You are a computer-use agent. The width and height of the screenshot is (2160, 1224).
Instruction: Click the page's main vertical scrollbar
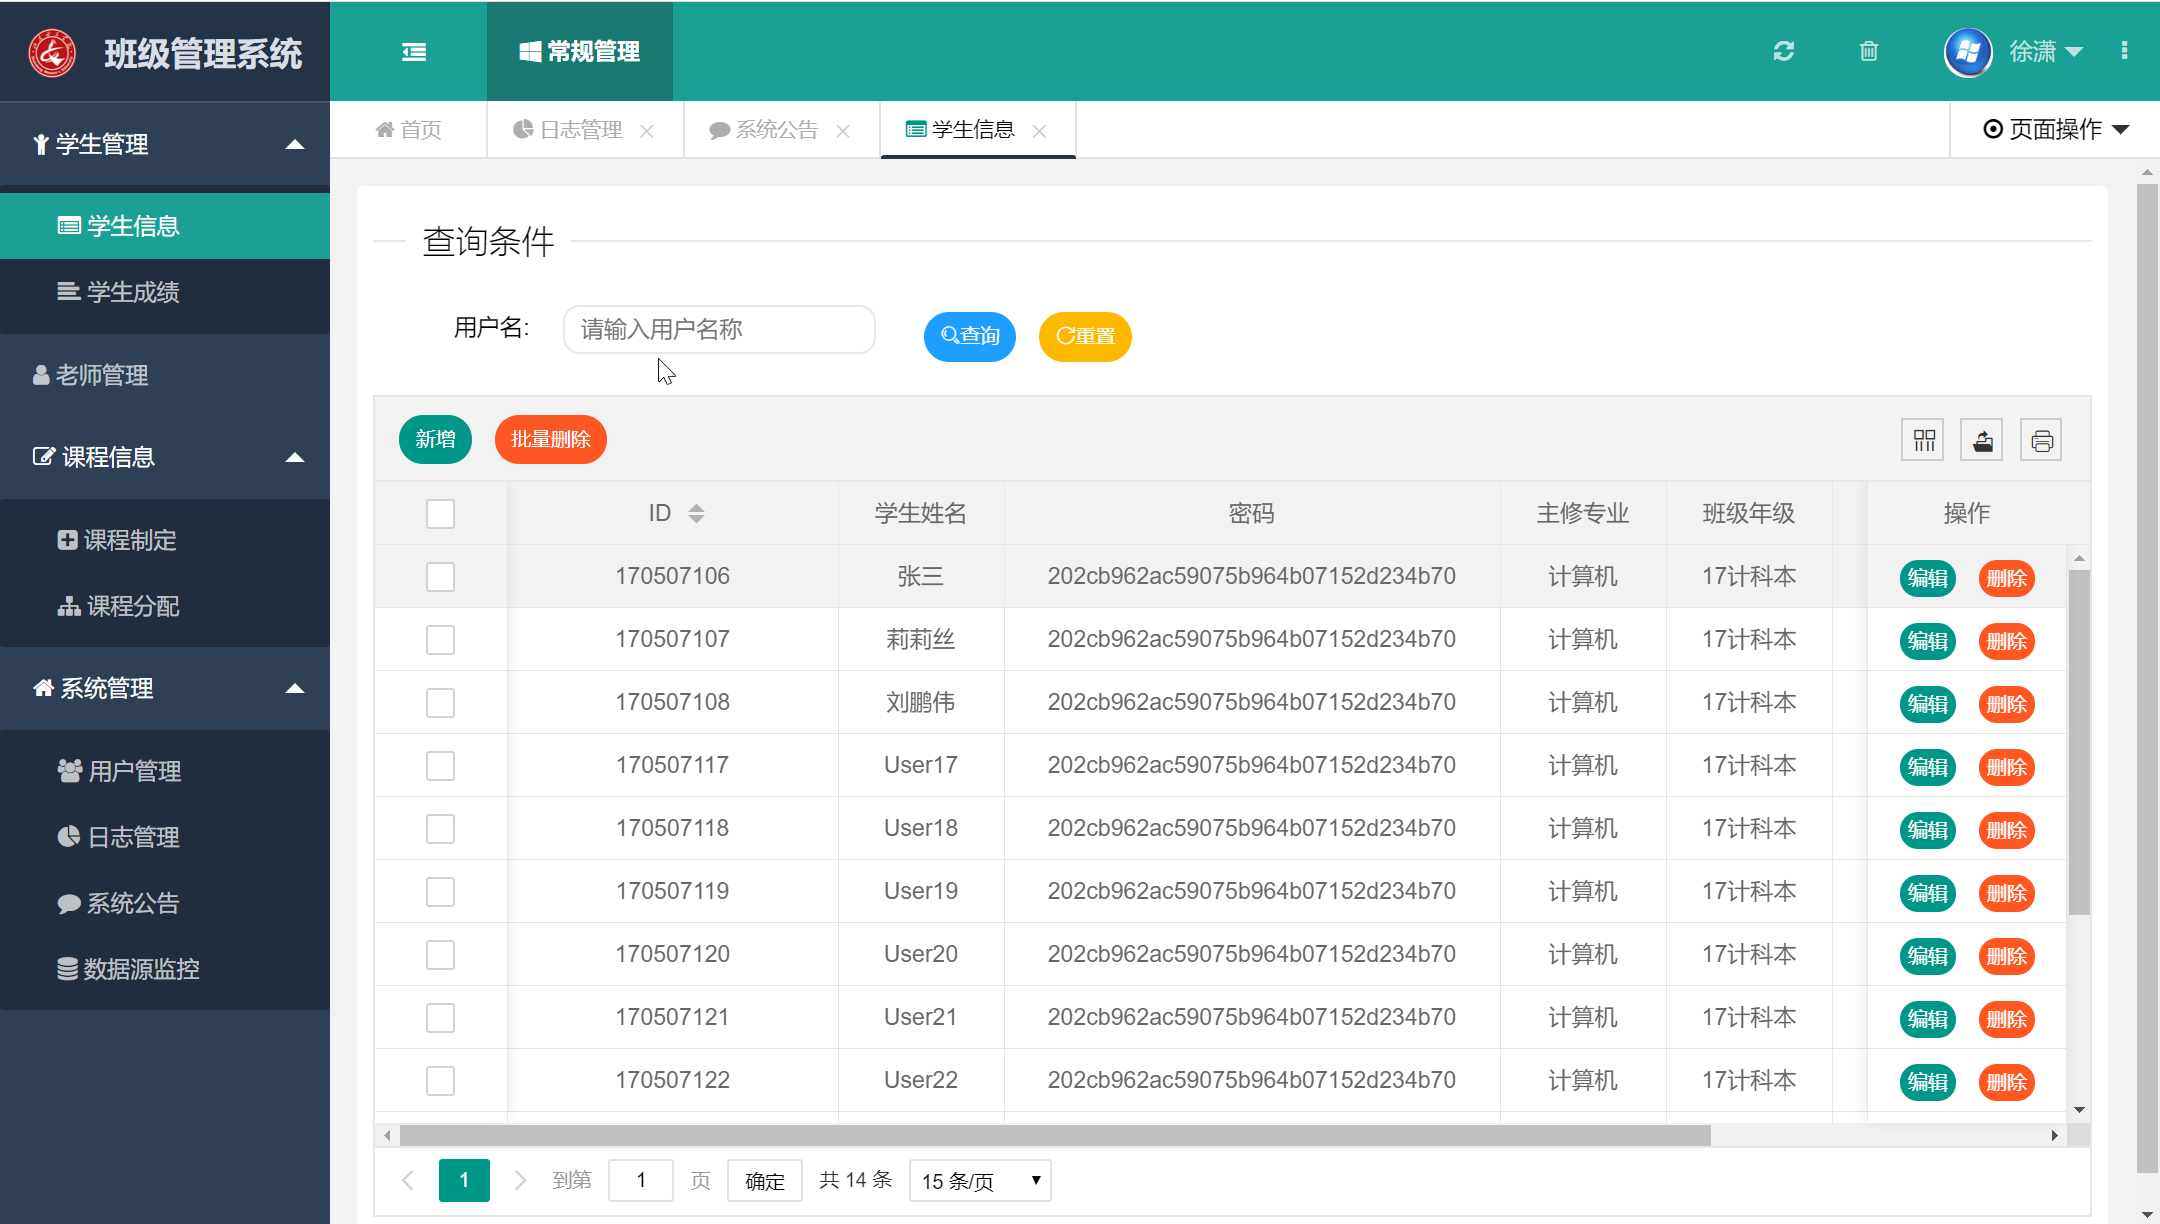pyautogui.click(x=2146, y=677)
